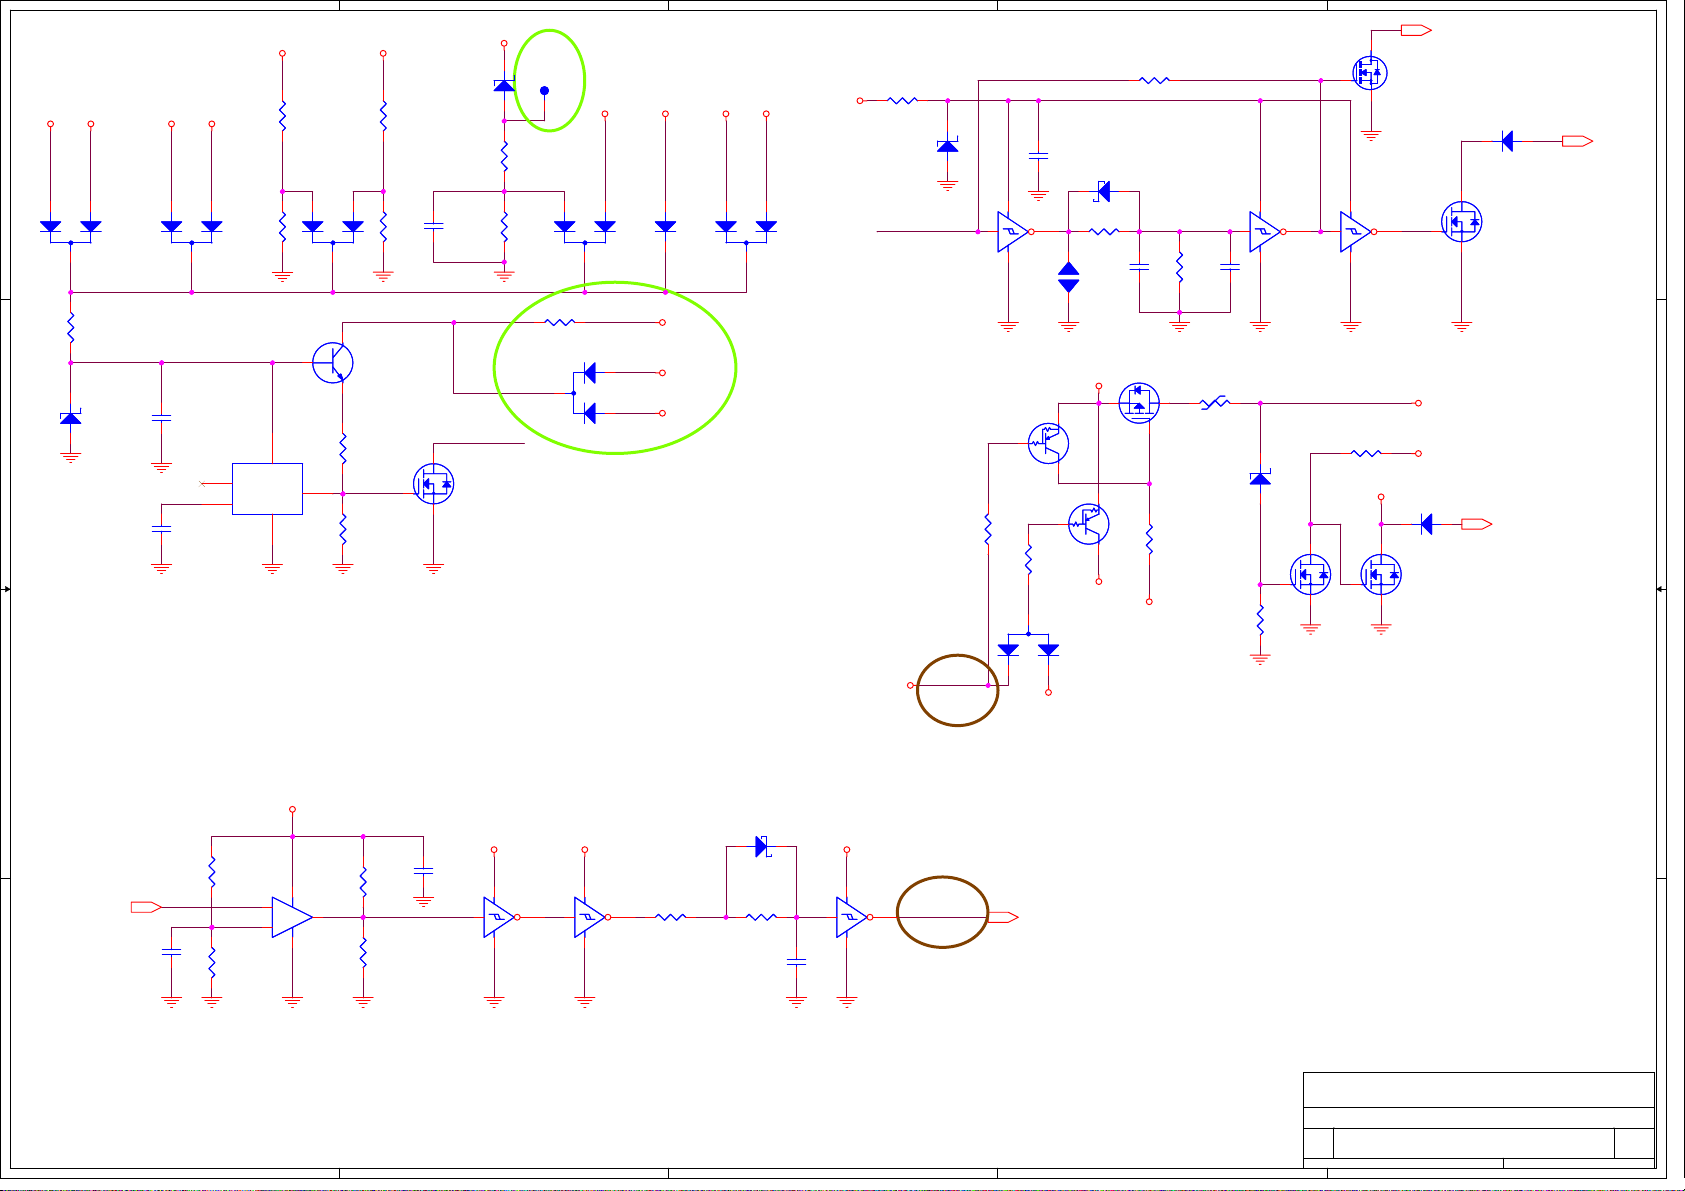
Task: Select the Schottky diode bridging the bottom circuit resistor
Action: (762, 847)
